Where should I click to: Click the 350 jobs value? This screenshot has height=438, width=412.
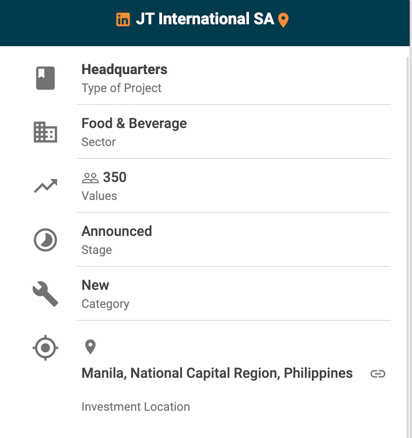114,177
